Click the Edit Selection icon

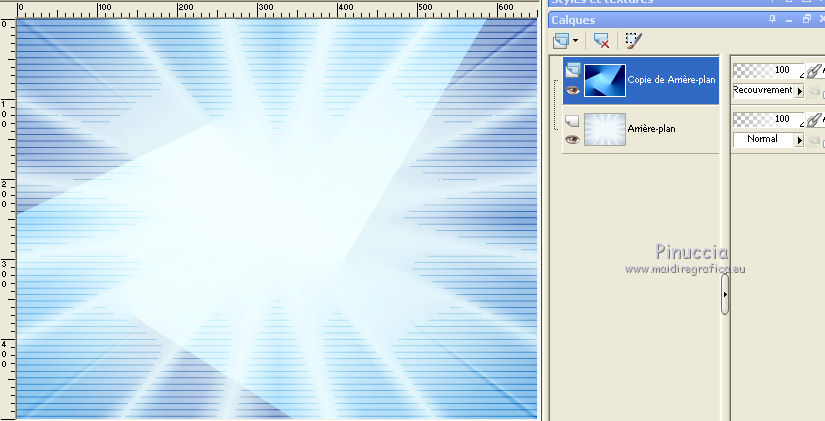click(x=633, y=41)
